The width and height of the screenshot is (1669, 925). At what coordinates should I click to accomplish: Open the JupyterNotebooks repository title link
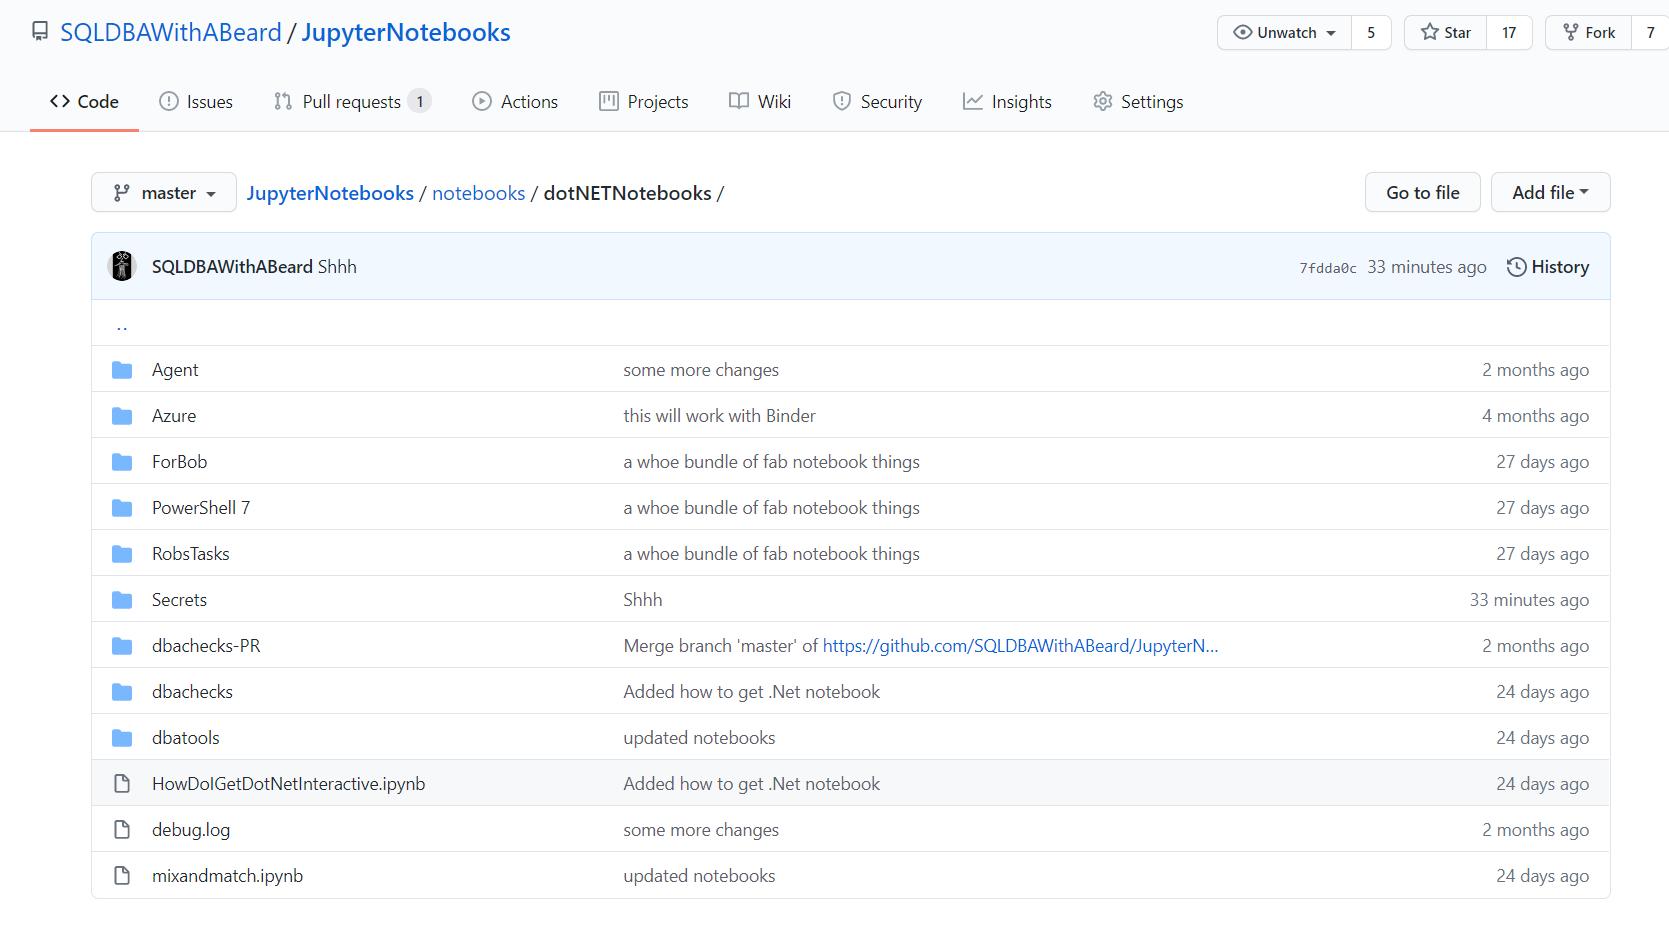point(406,32)
